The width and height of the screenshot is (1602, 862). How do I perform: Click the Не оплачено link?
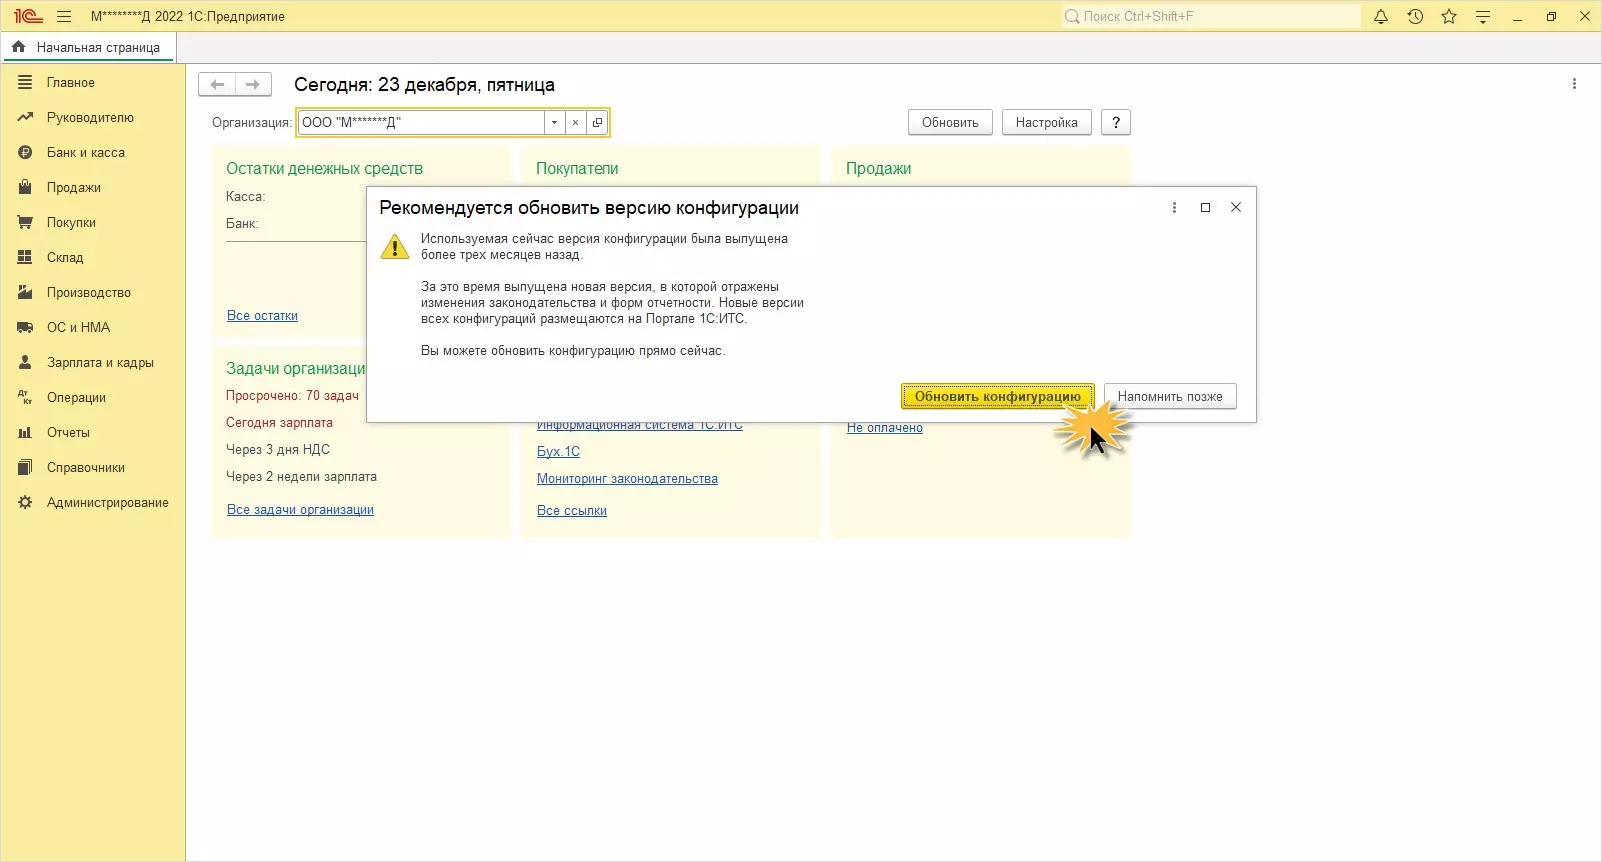coord(885,427)
